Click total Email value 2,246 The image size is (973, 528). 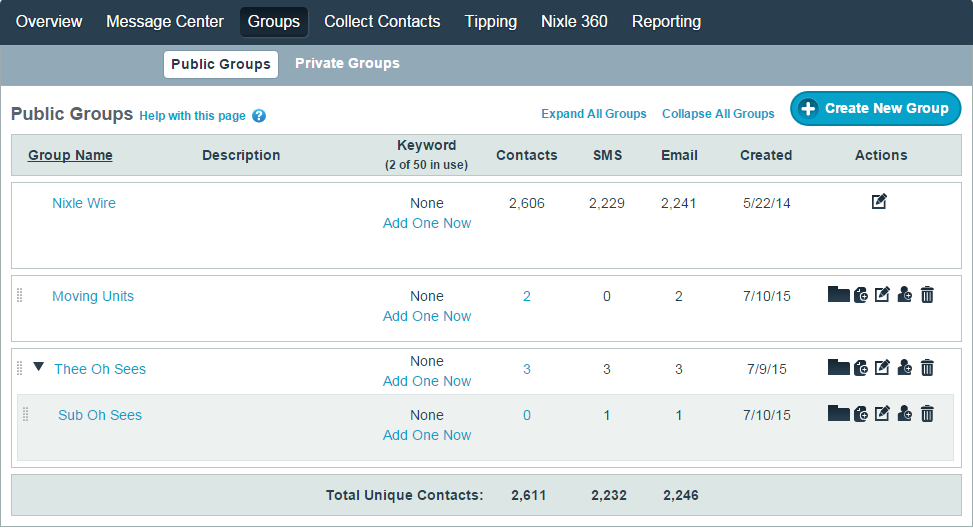pyautogui.click(x=681, y=495)
